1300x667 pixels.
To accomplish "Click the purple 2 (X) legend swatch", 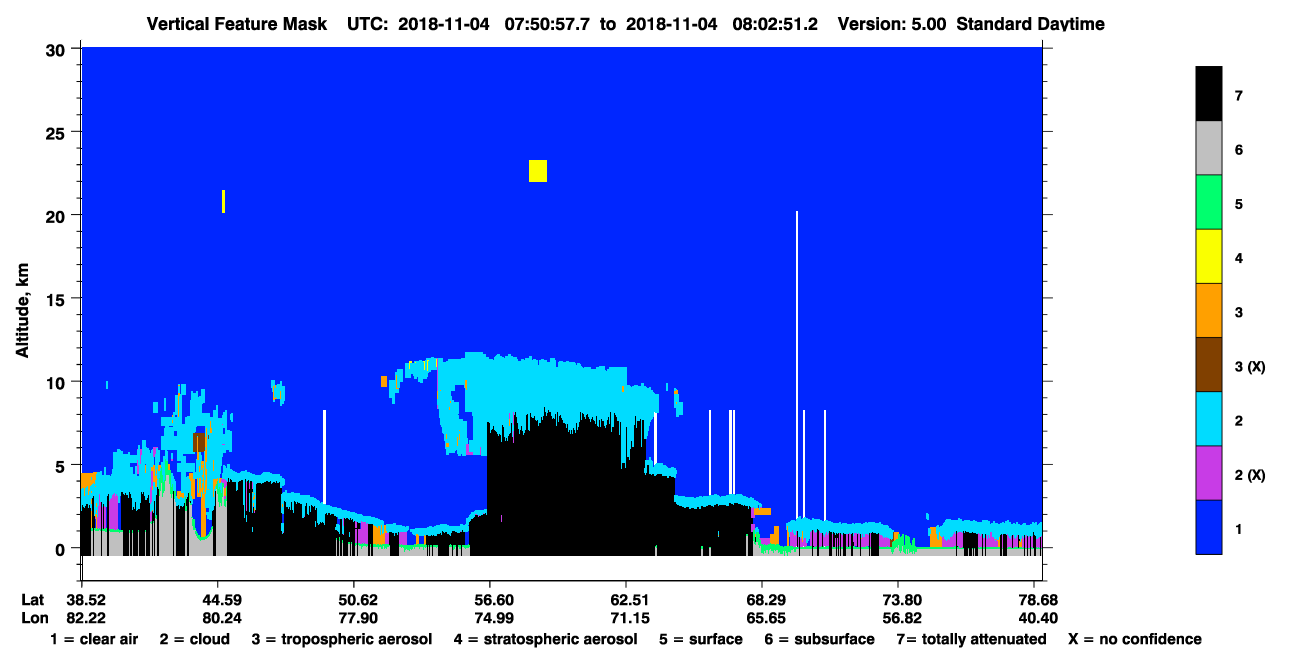I will 1209,472.
